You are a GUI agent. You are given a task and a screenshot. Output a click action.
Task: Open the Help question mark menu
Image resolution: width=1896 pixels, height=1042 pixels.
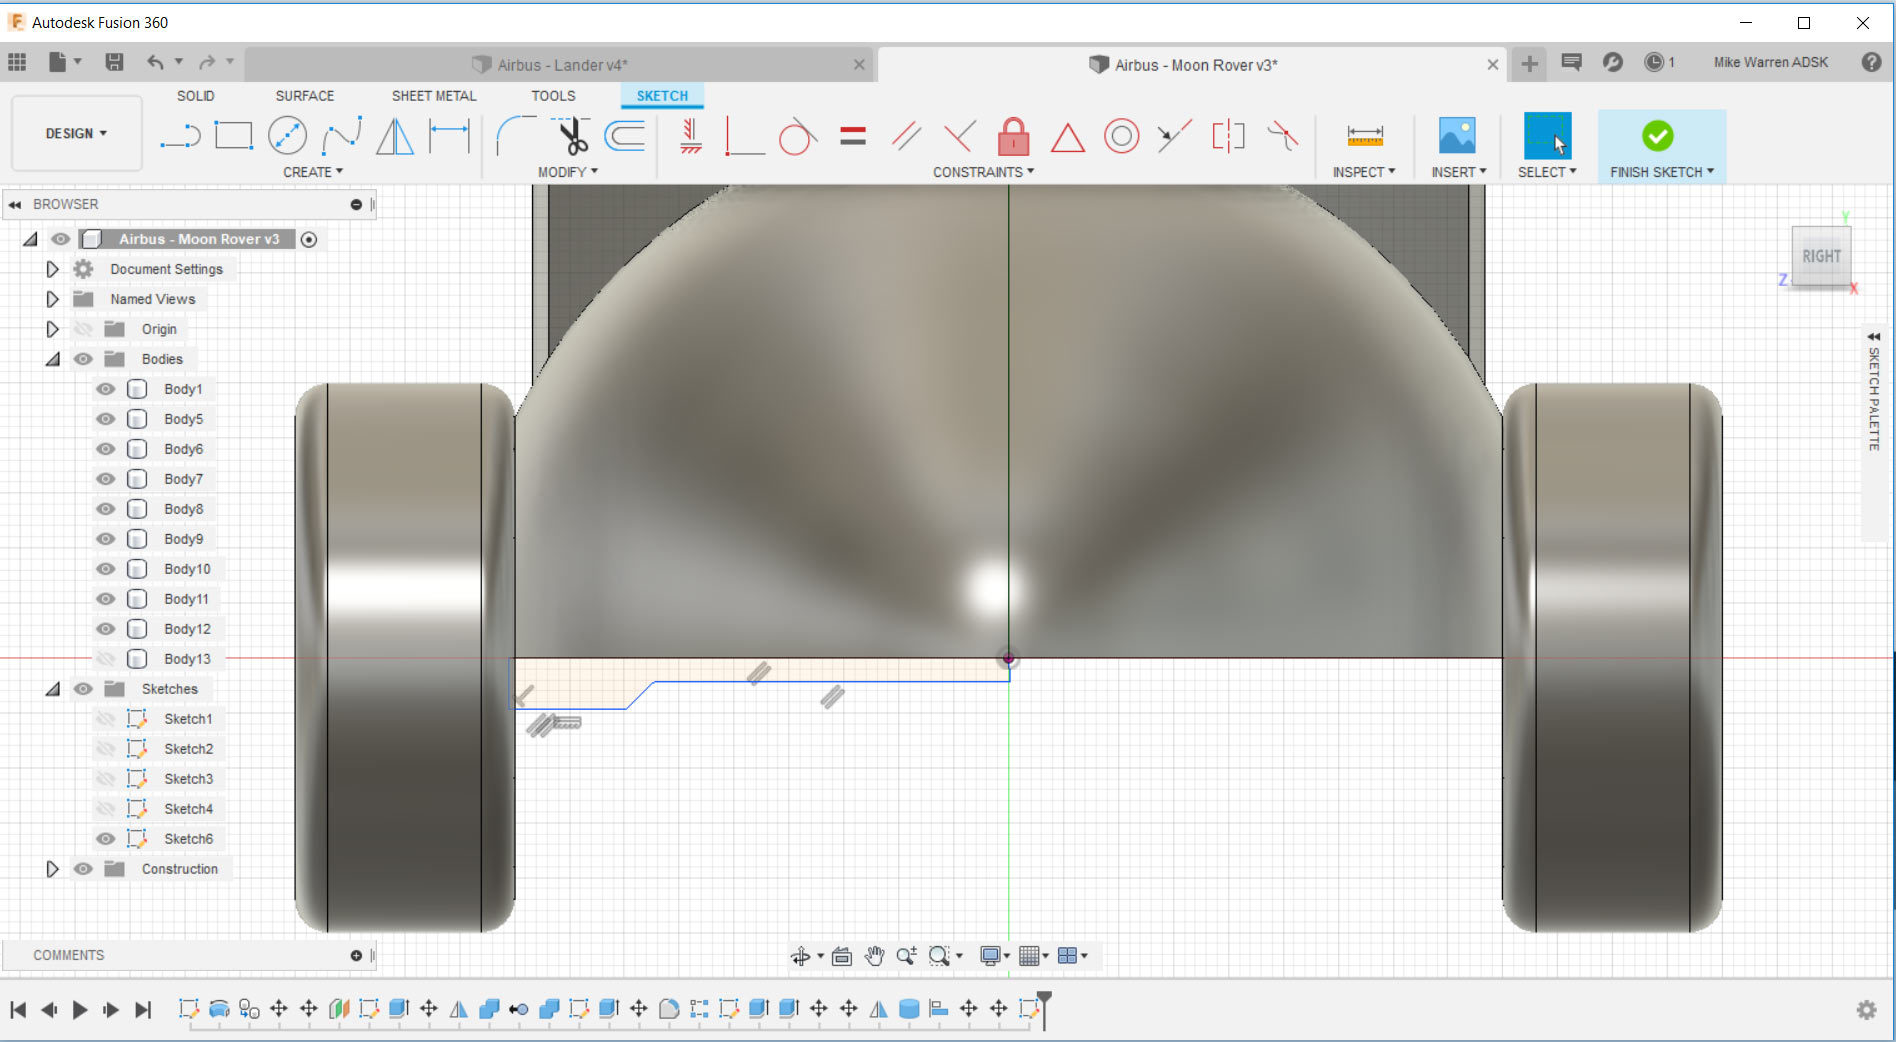1871,62
